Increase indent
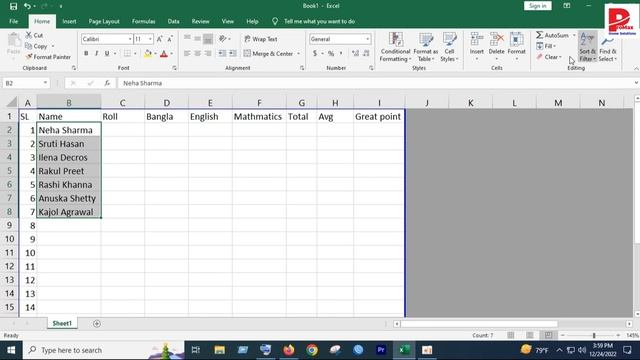The image size is (640, 360). coord(233,53)
